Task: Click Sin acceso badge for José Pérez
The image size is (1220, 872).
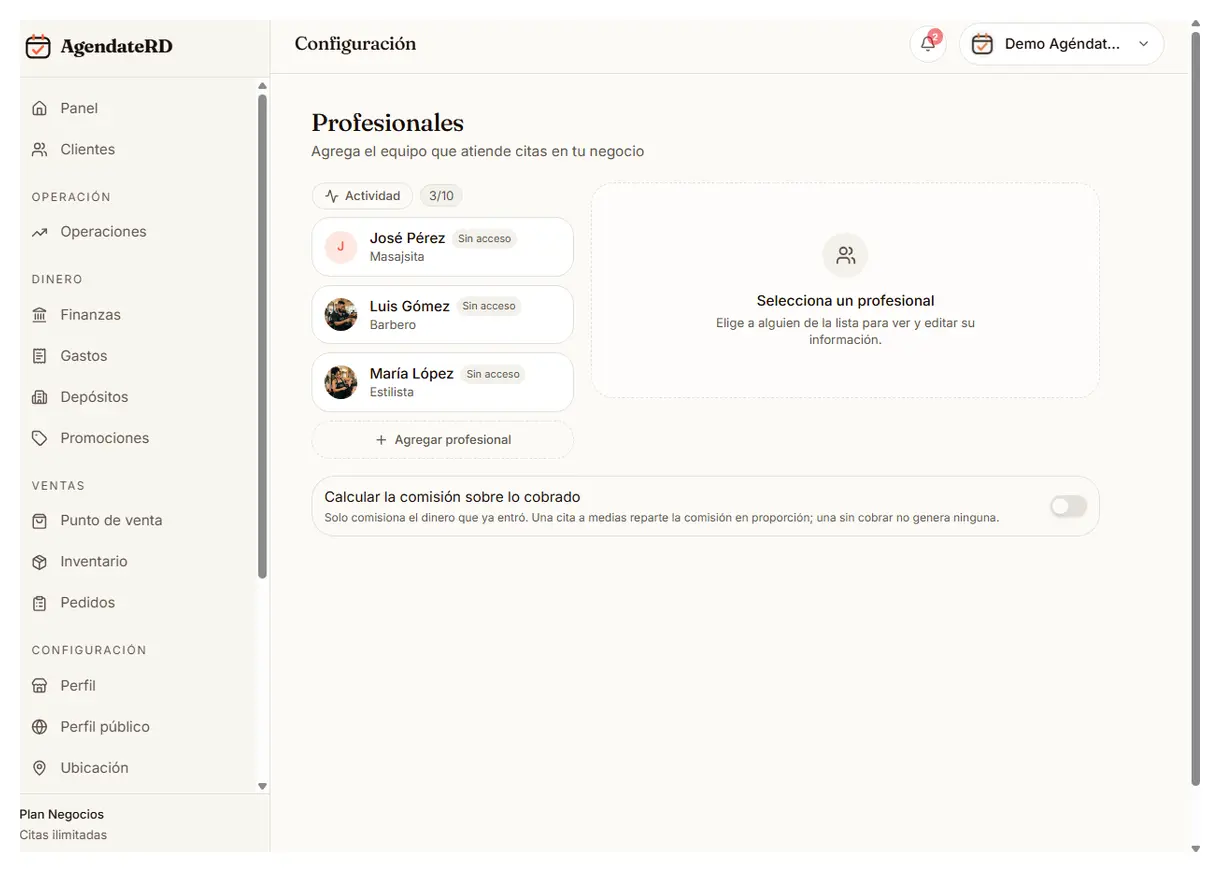Action: (x=485, y=239)
